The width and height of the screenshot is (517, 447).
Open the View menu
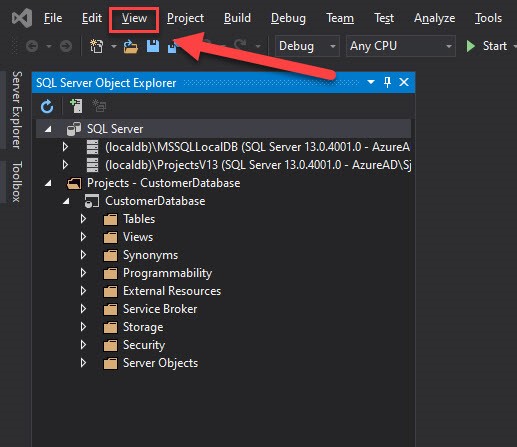pos(134,18)
